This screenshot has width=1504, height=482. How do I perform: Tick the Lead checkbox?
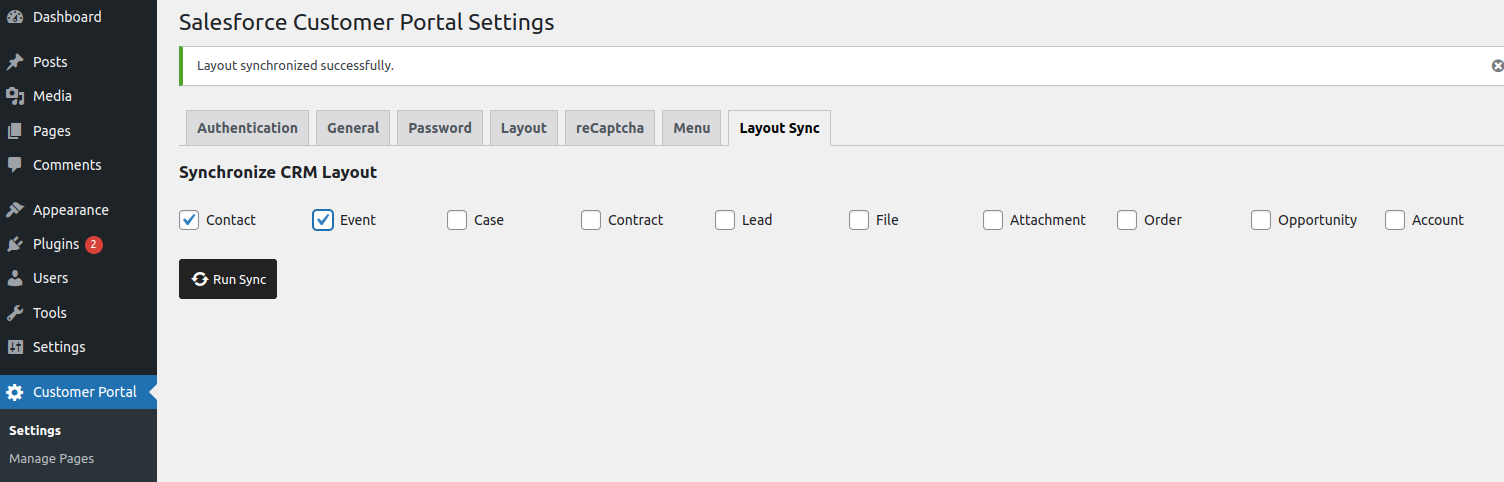(725, 220)
